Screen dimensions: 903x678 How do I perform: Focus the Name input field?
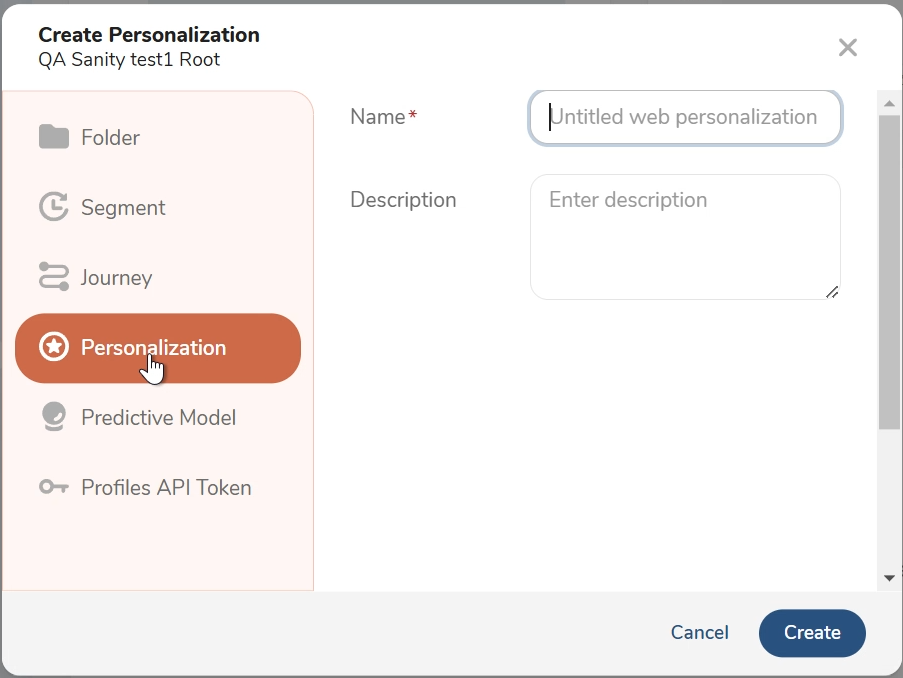[x=685, y=117]
